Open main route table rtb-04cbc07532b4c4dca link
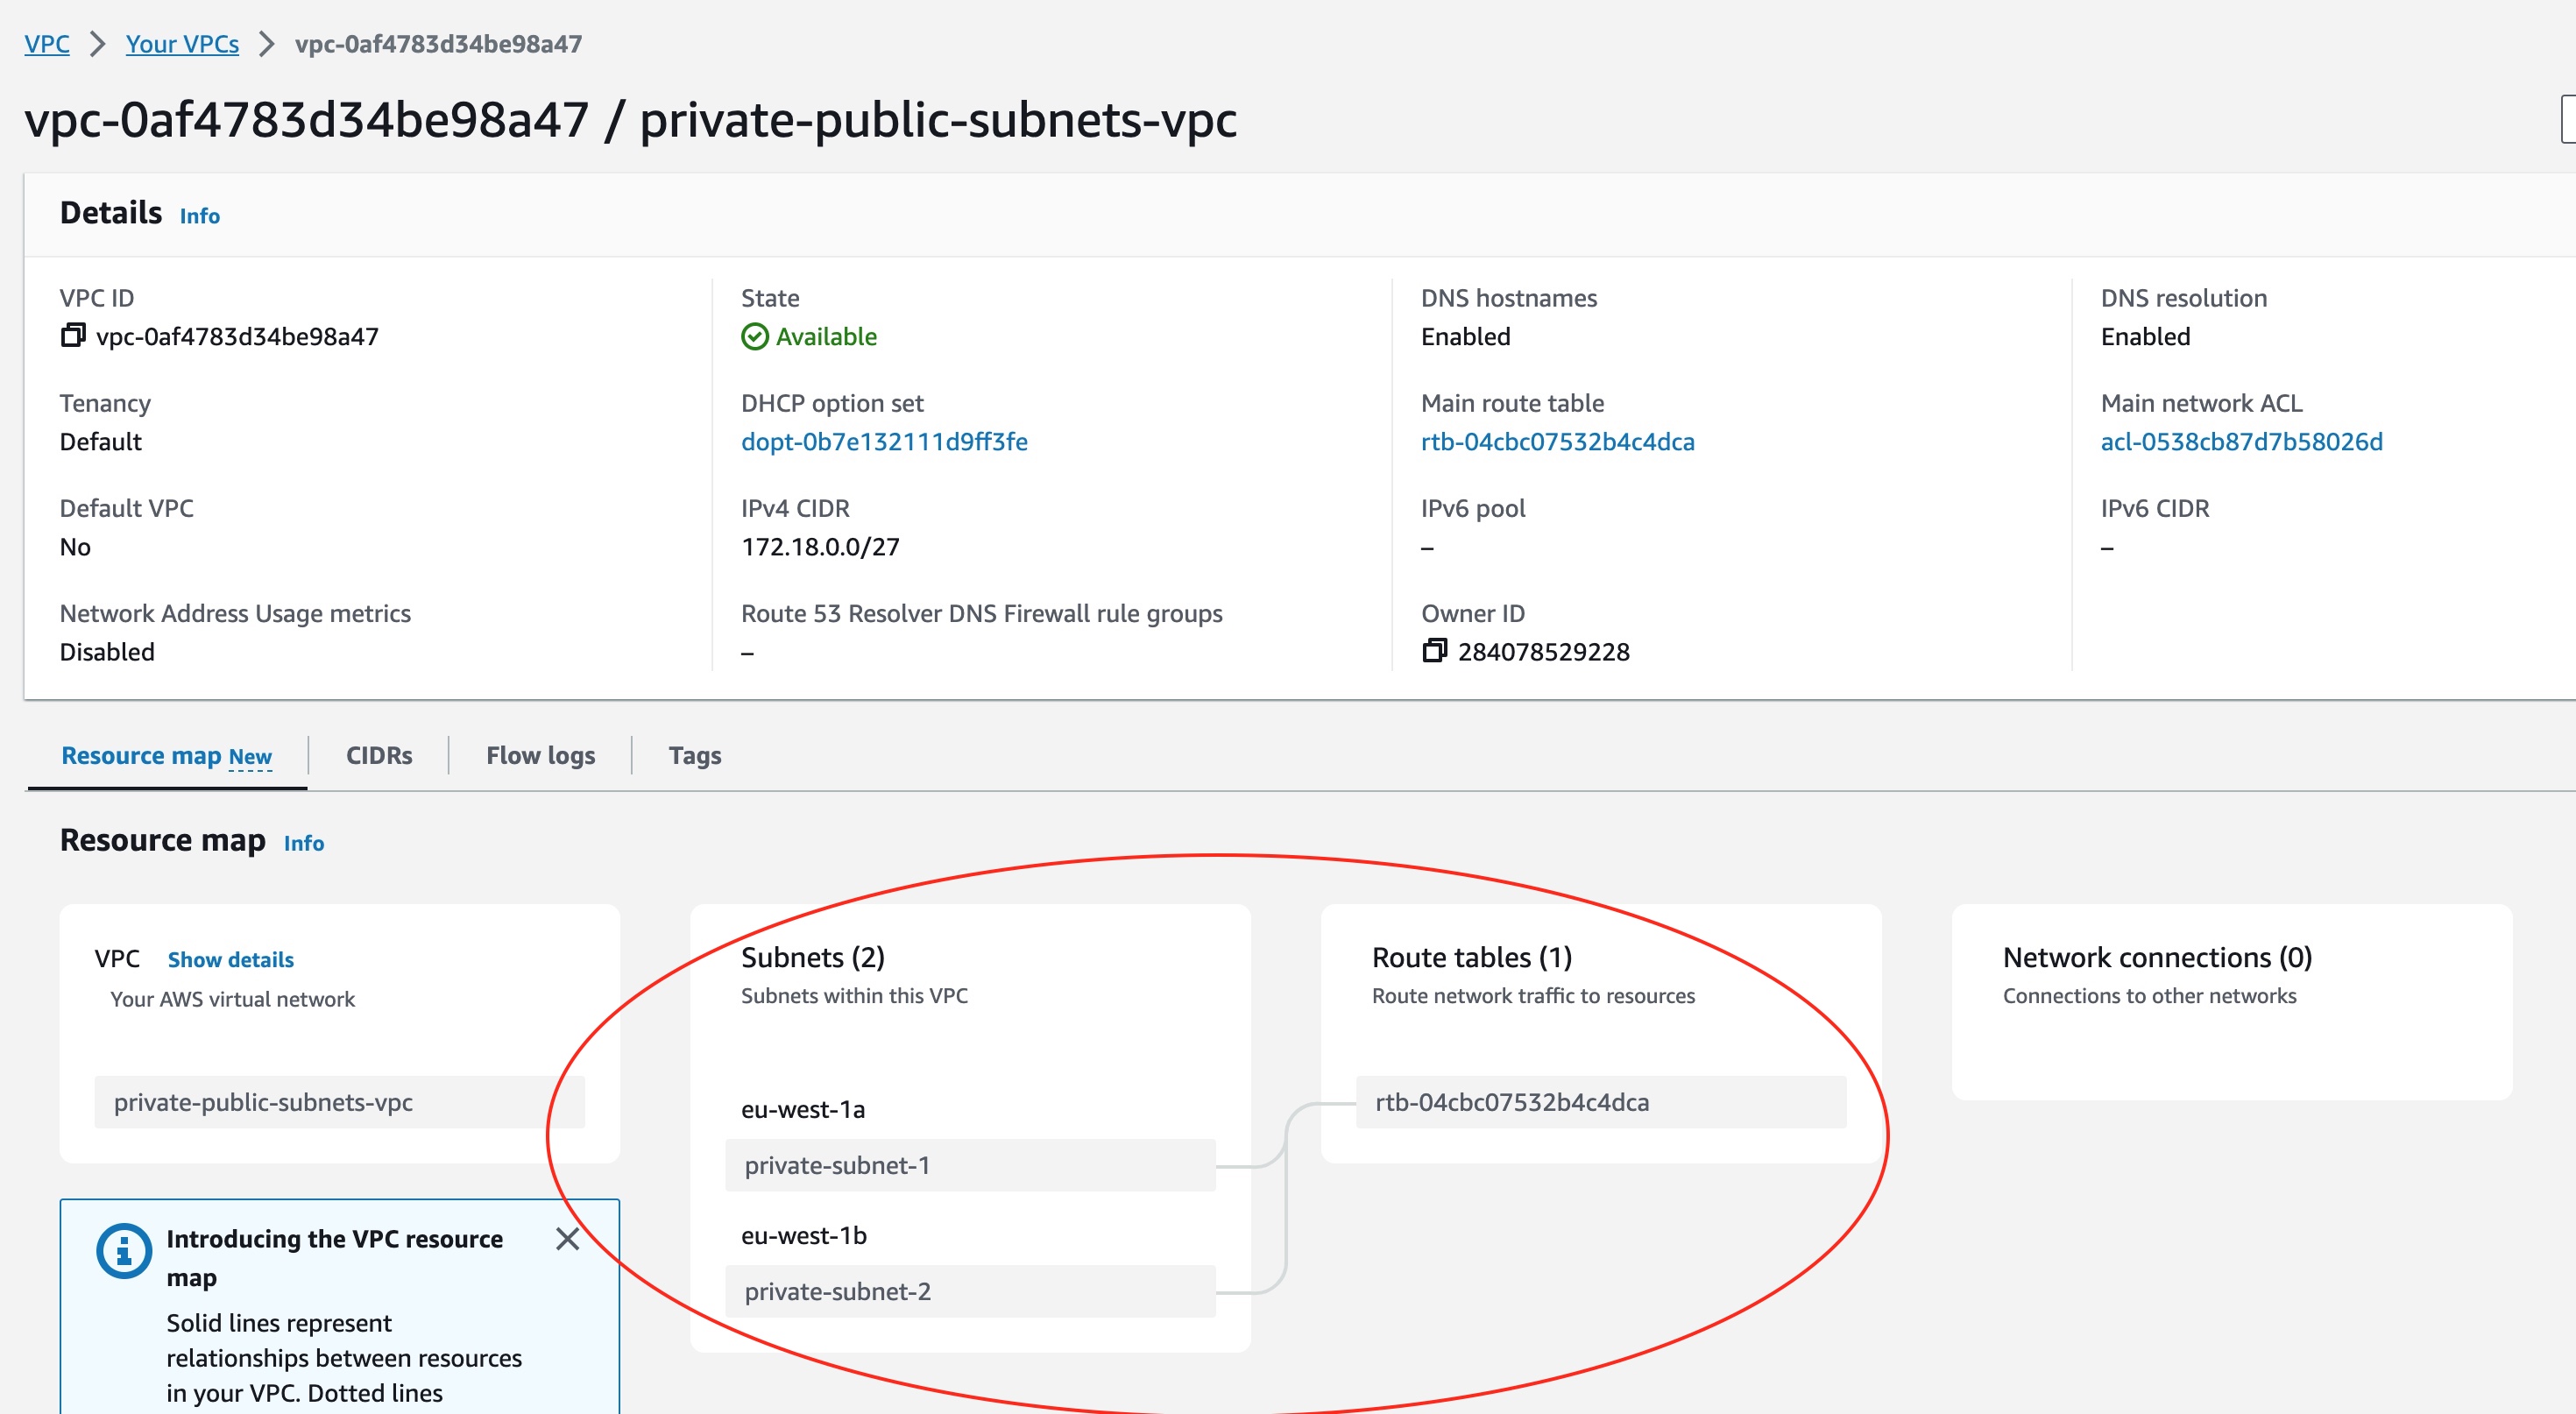This screenshot has width=2576, height=1414. coord(1557,442)
